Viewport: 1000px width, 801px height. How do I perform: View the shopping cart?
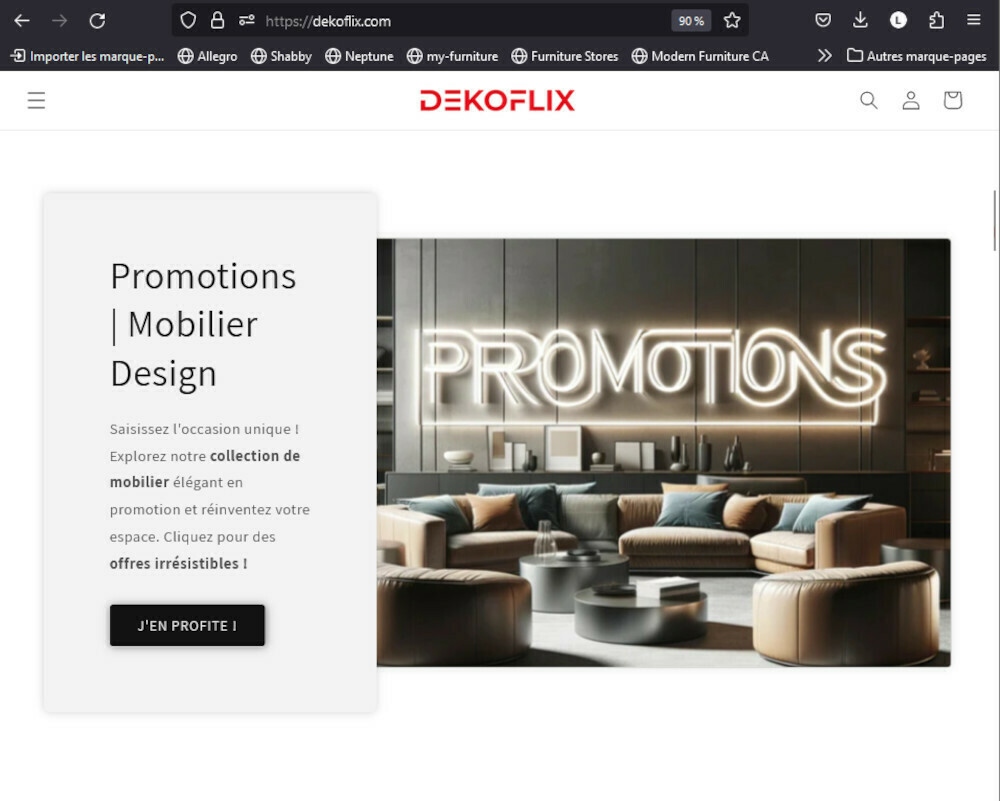point(953,100)
